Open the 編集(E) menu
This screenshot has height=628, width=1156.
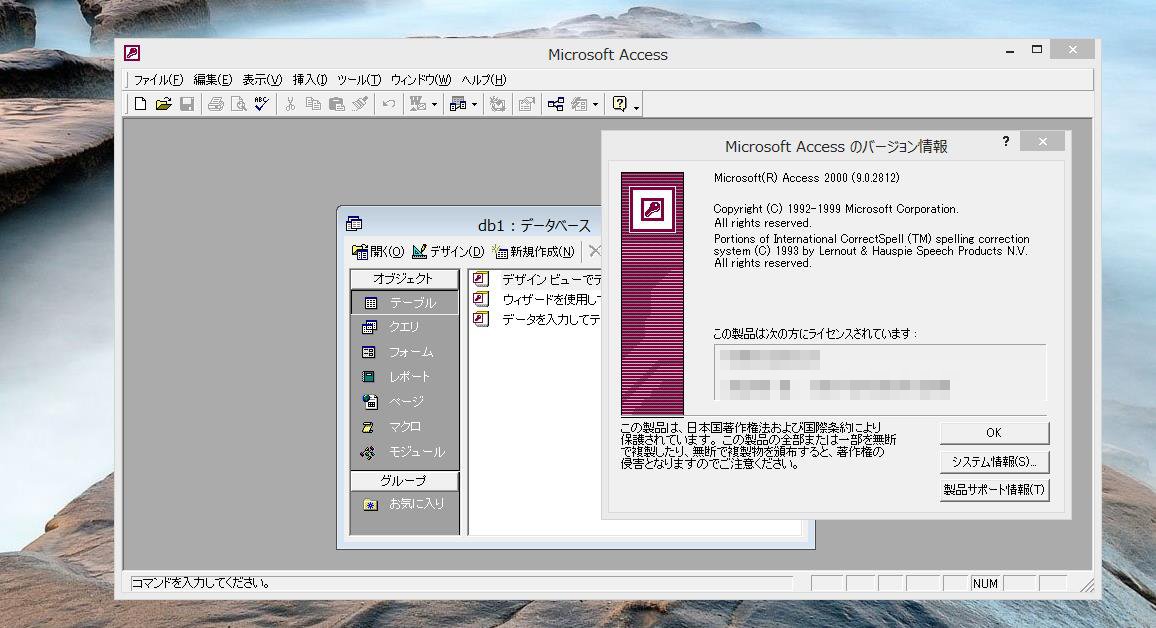(x=212, y=80)
